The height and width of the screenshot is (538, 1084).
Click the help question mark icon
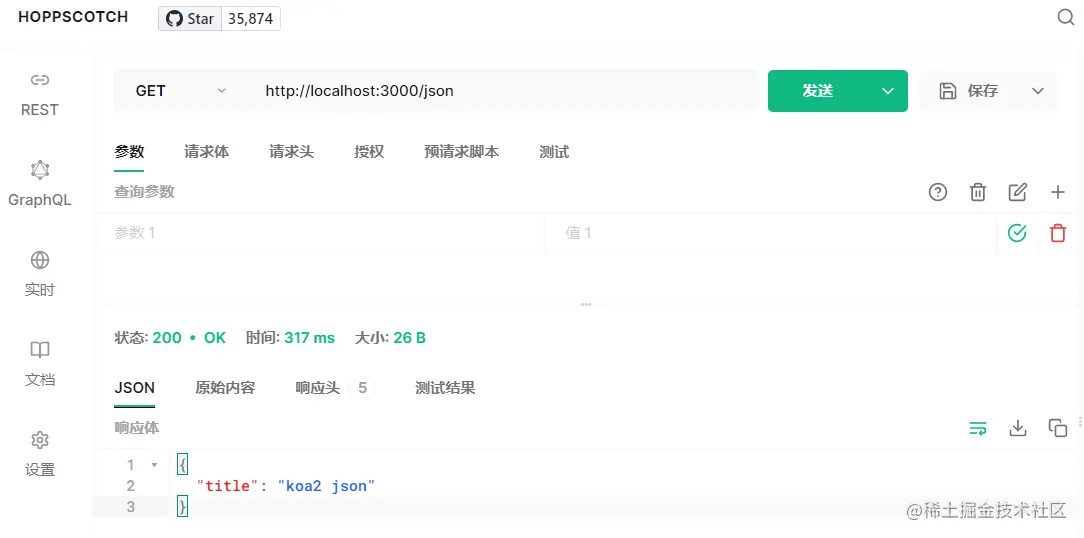[x=937, y=192]
